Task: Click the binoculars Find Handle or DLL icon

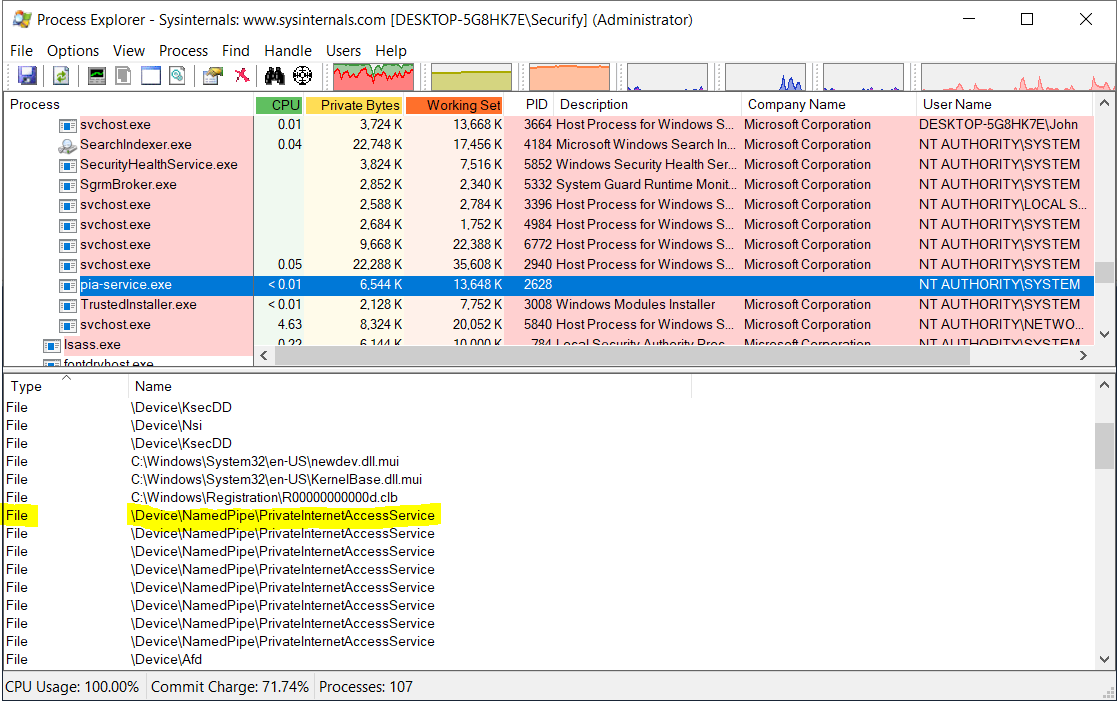Action: point(274,76)
